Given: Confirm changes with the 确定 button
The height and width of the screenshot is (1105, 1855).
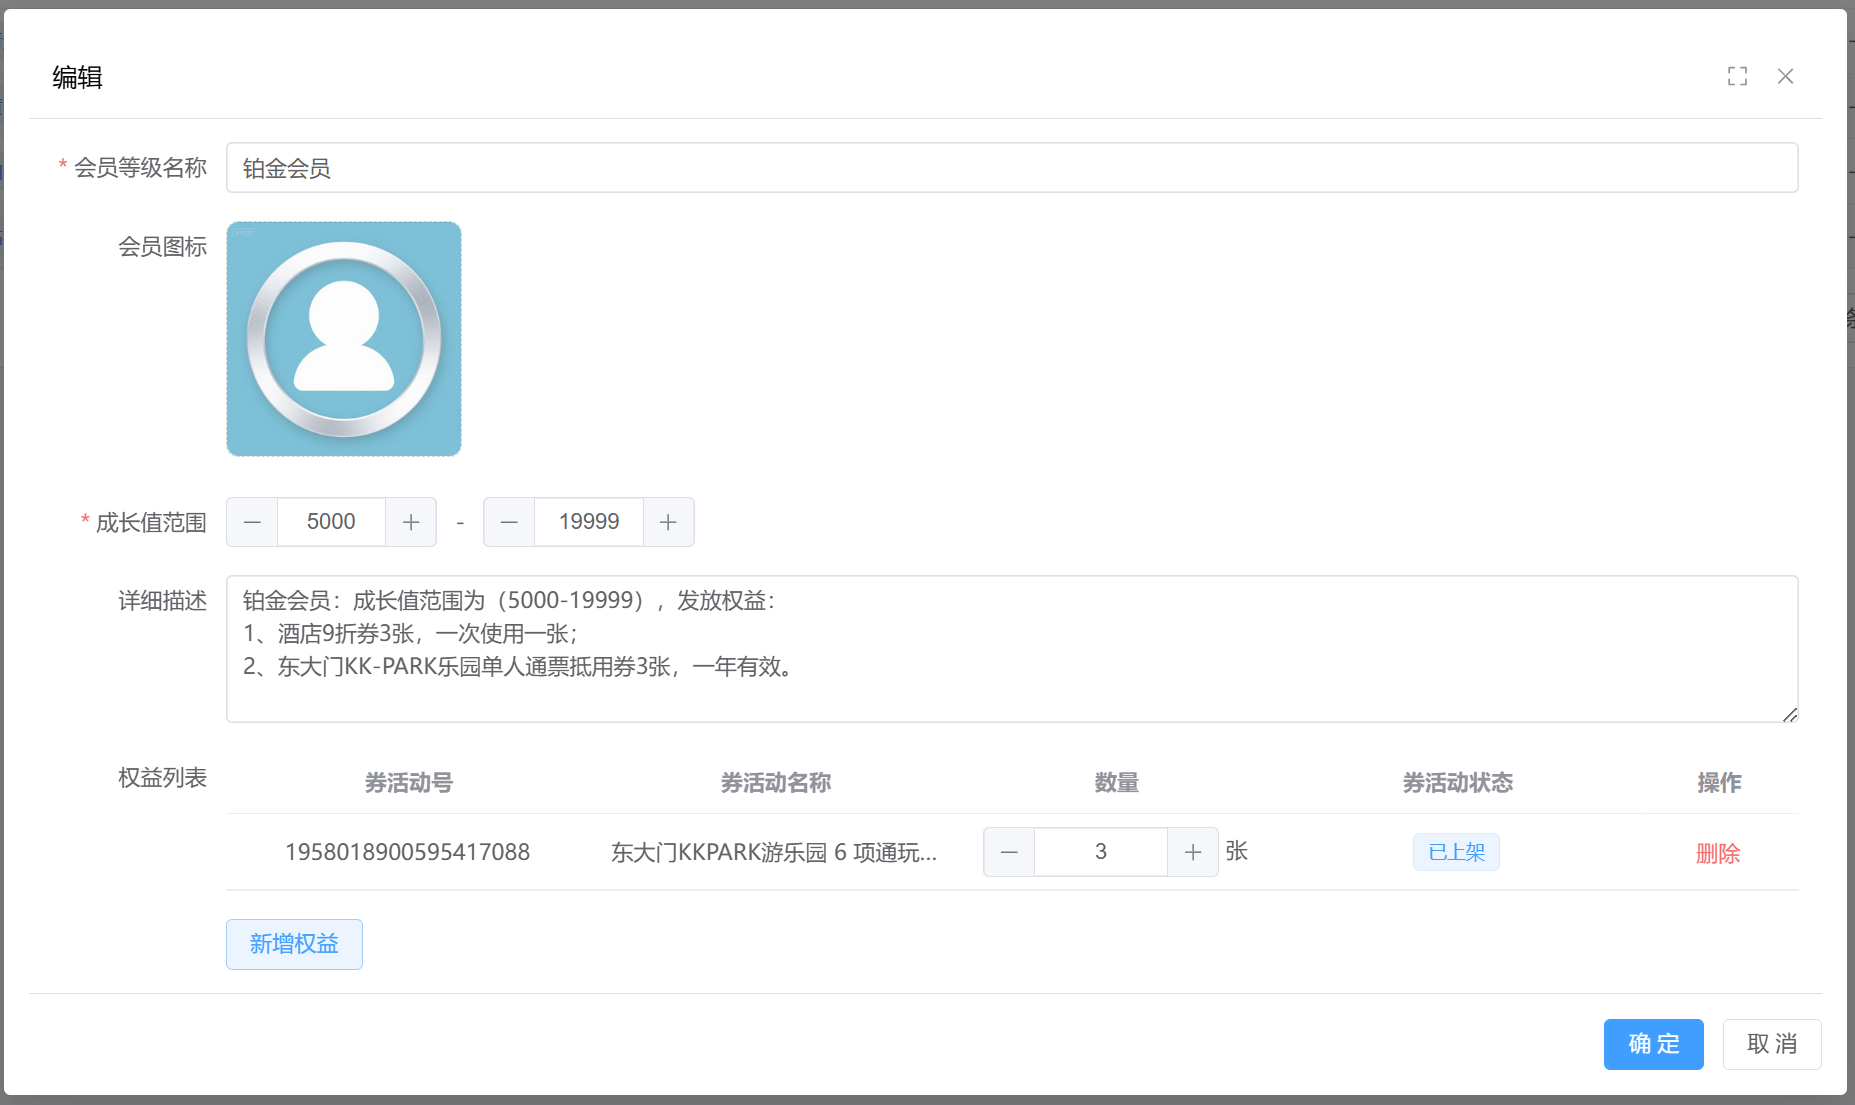Looking at the screenshot, I should pyautogui.click(x=1653, y=1044).
